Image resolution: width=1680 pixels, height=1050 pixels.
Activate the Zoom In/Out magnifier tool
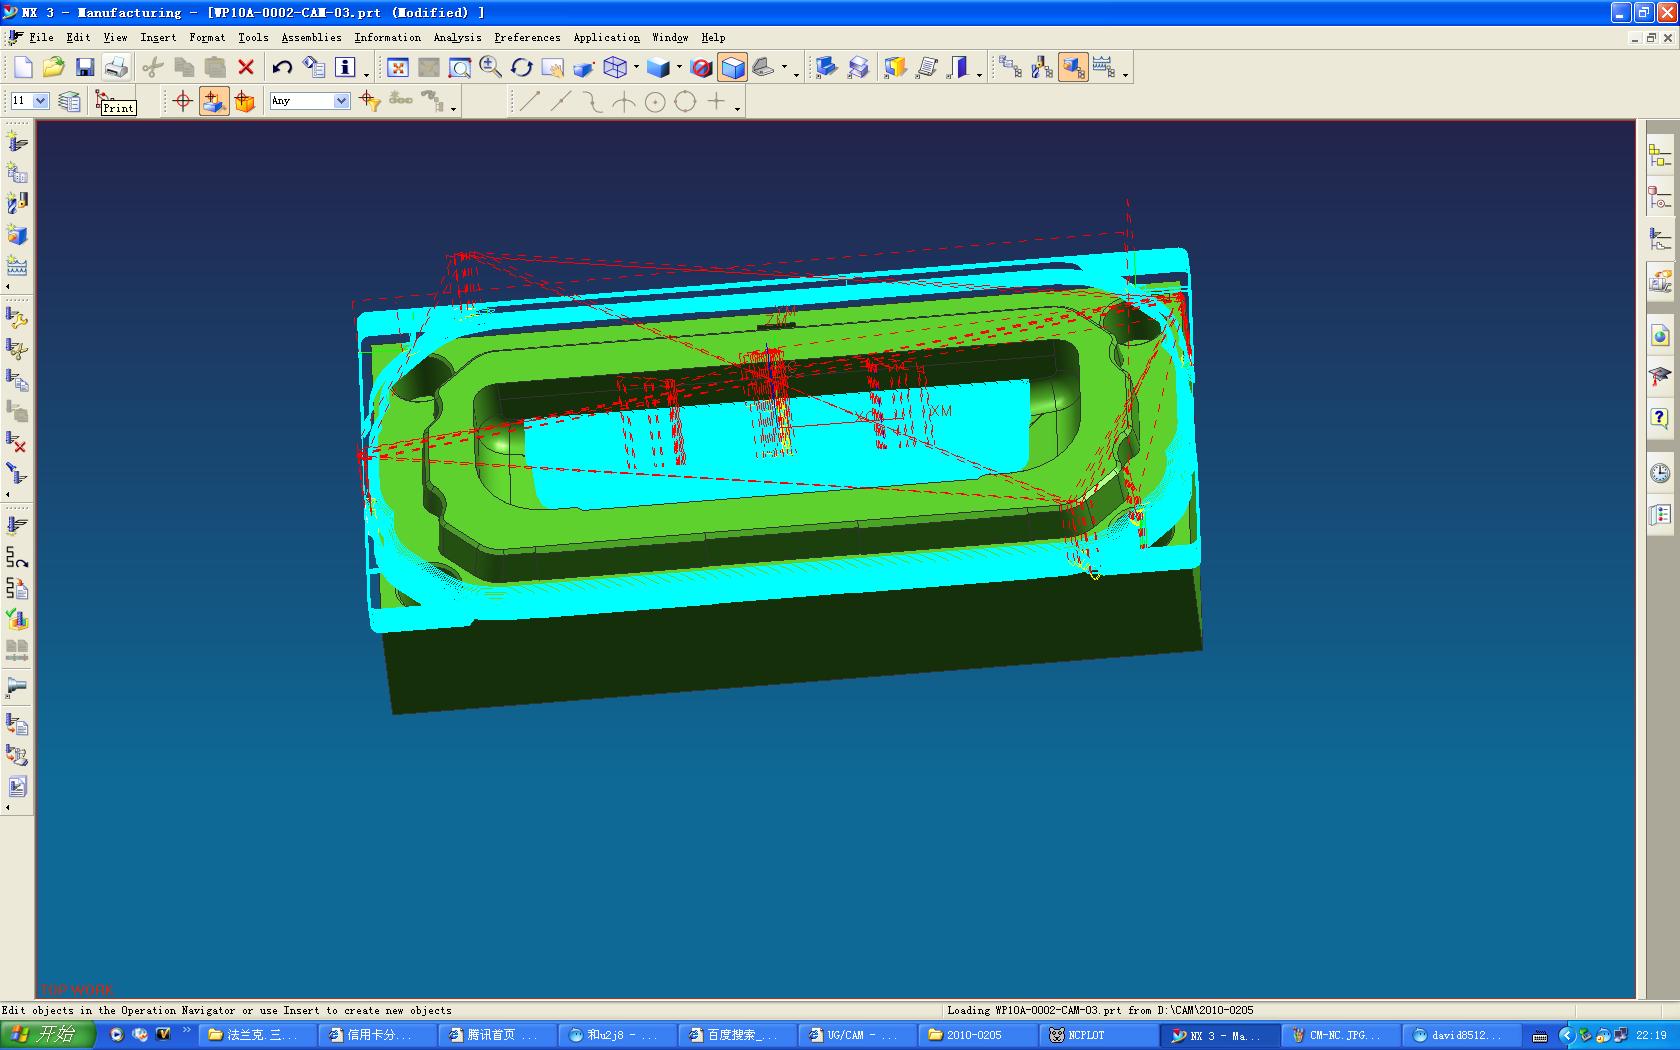point(491,67)
